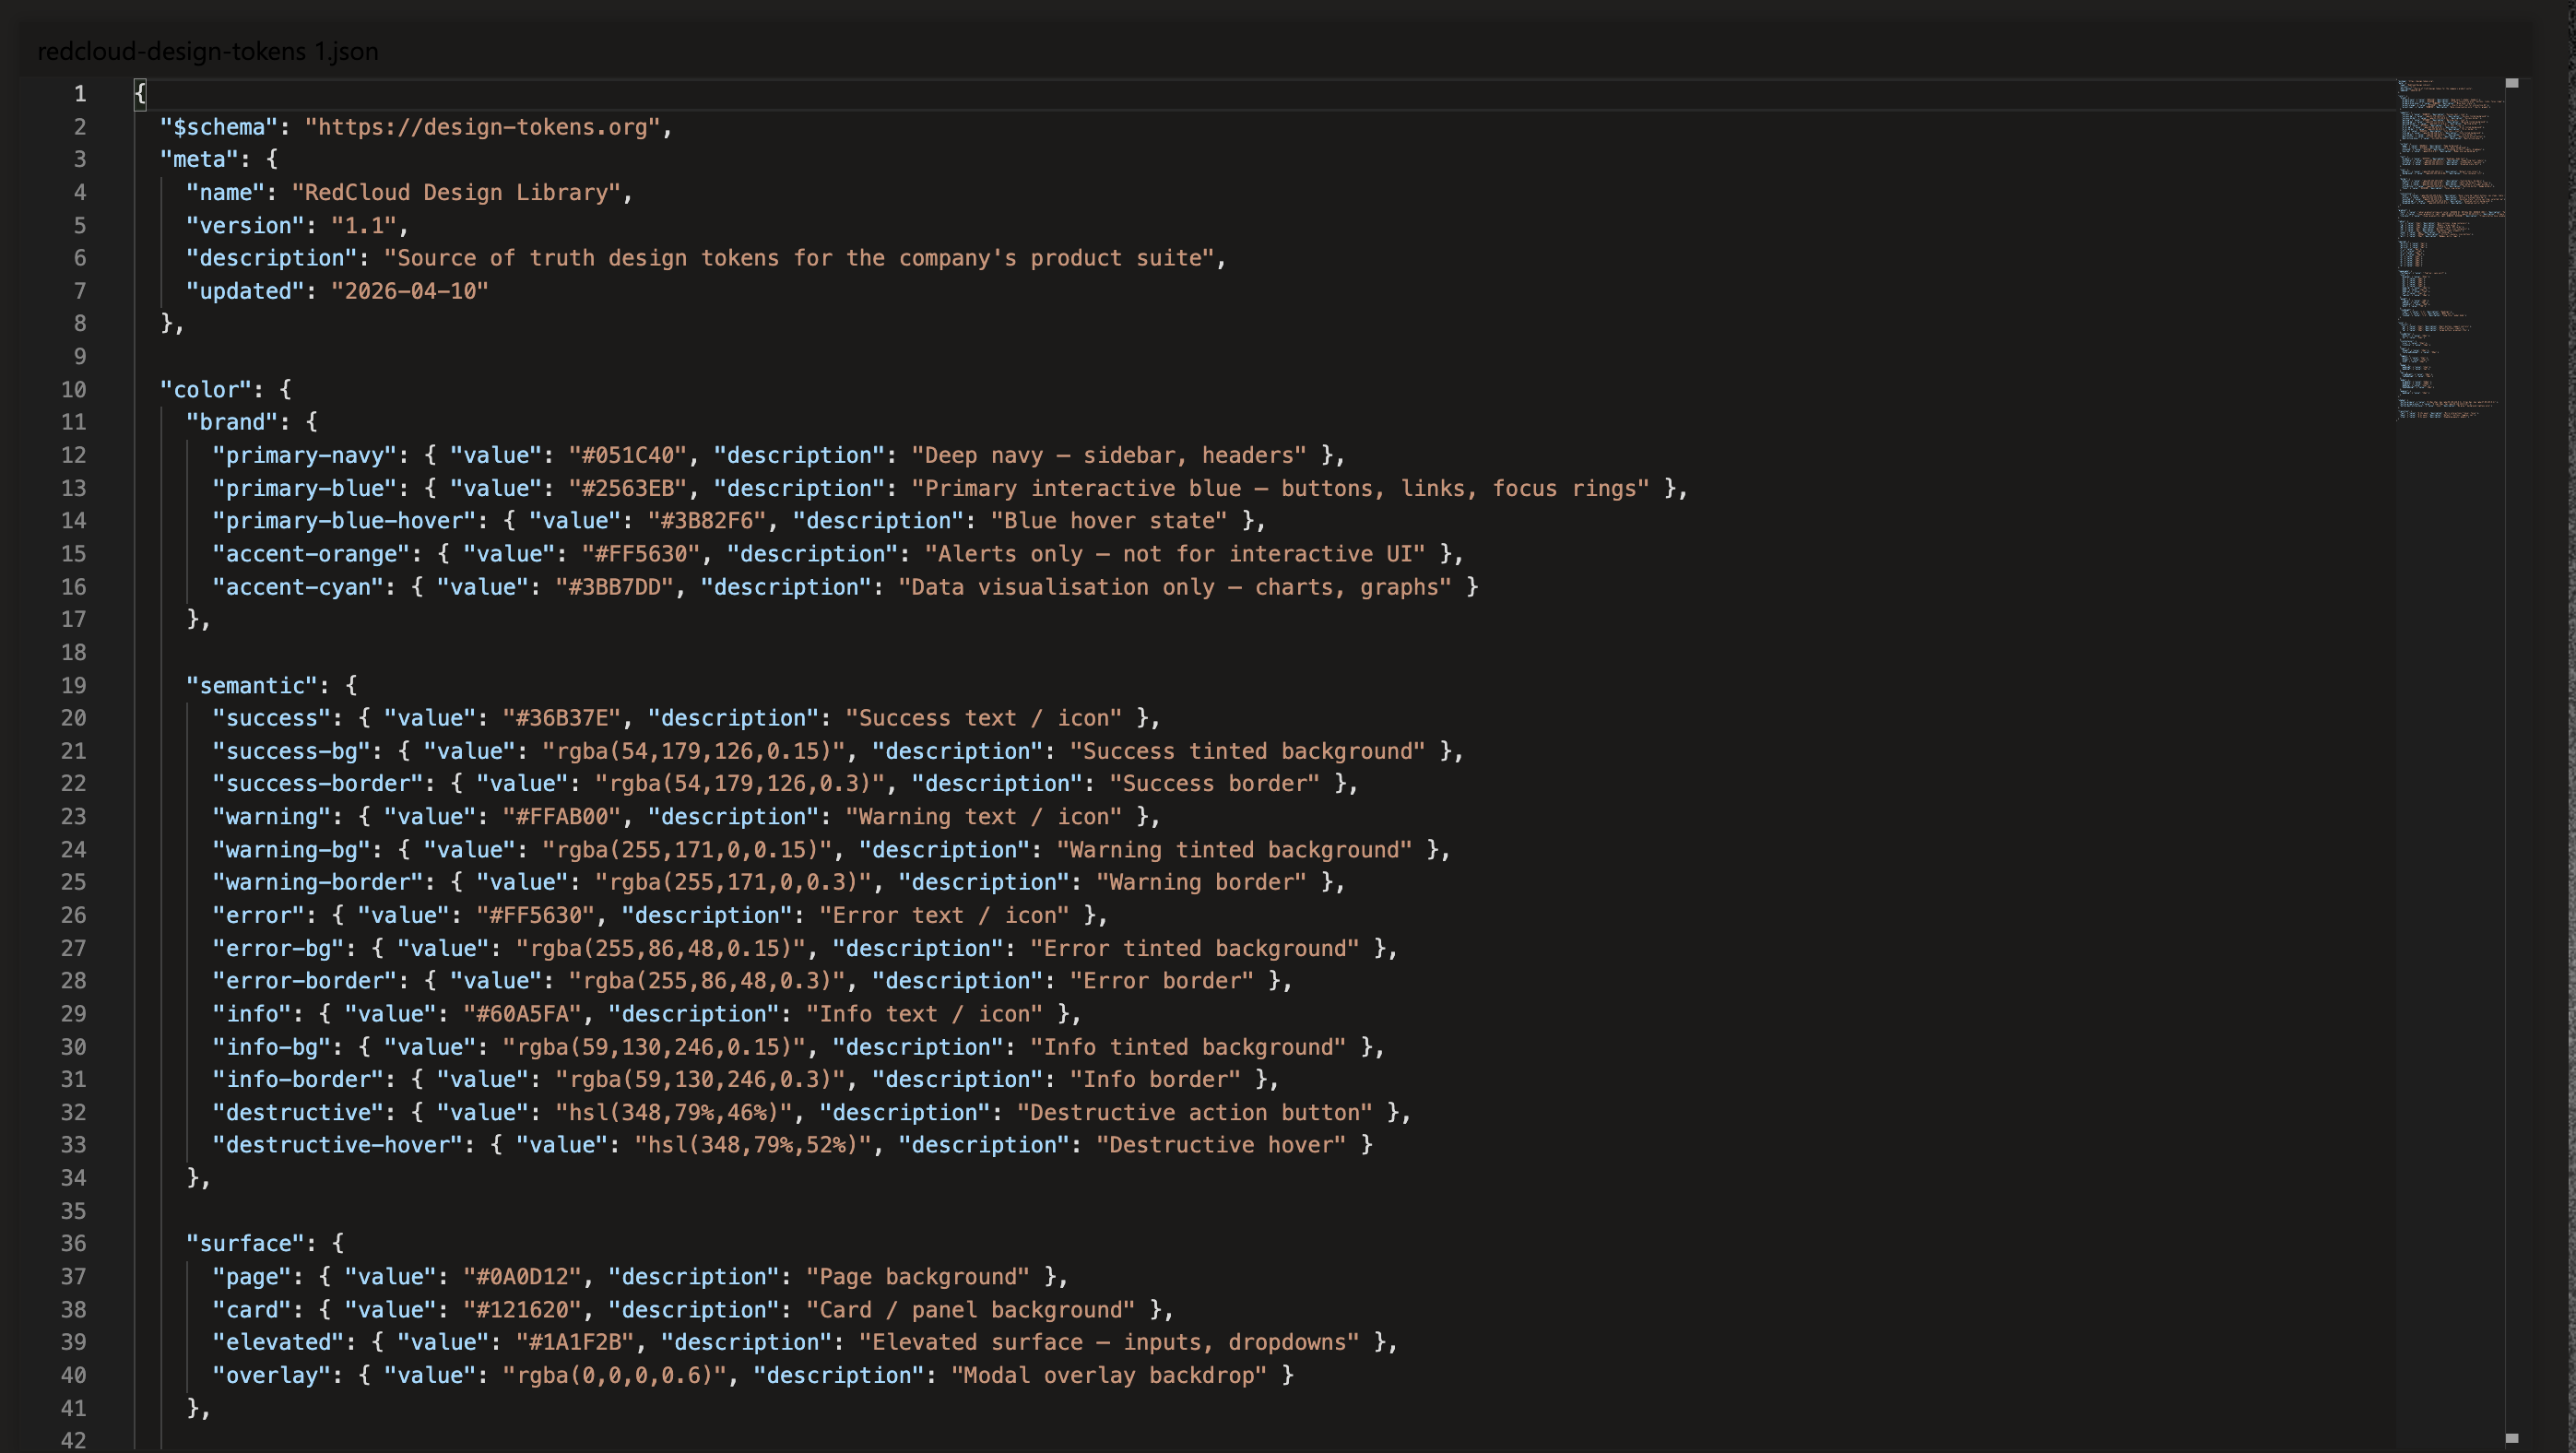Viewport: 2576px width, 1453px height.
Task: Click the #3BB7DD hex value
Action: click(x=615, y=587)
